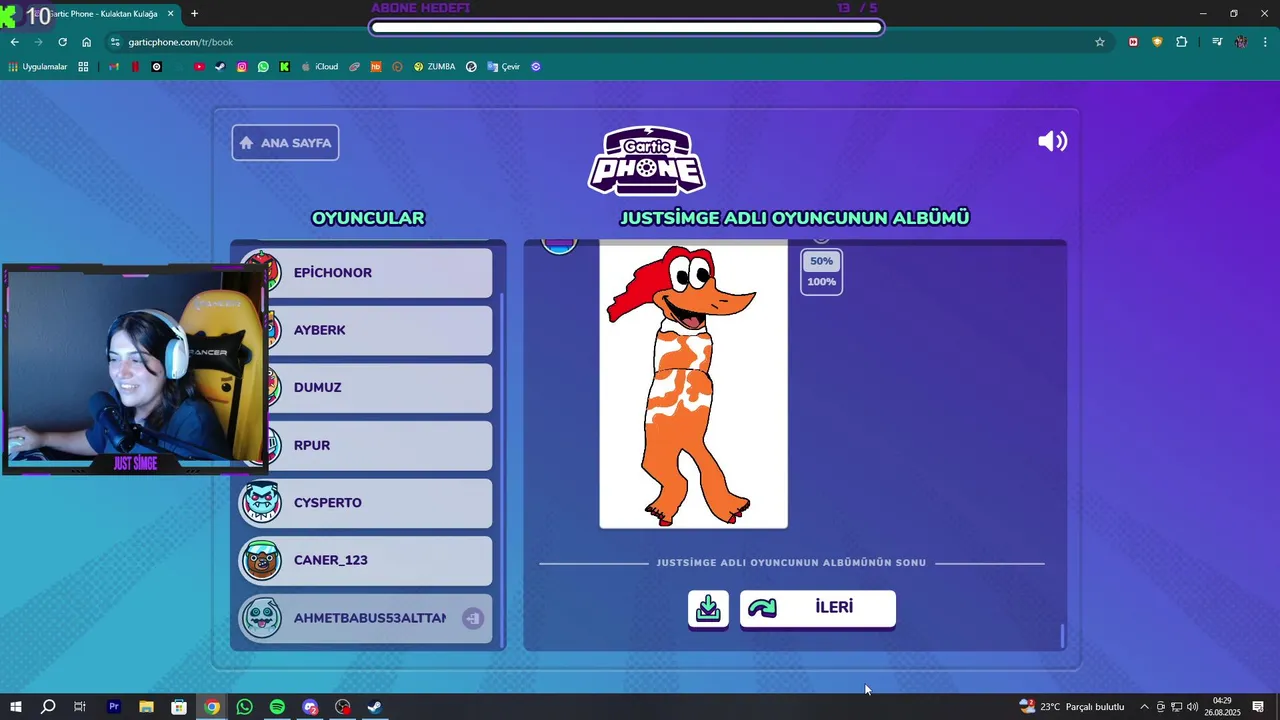Open OBS Studio from the taskbar
This screenshot has height=720, width=1280.
coord(343,707)
